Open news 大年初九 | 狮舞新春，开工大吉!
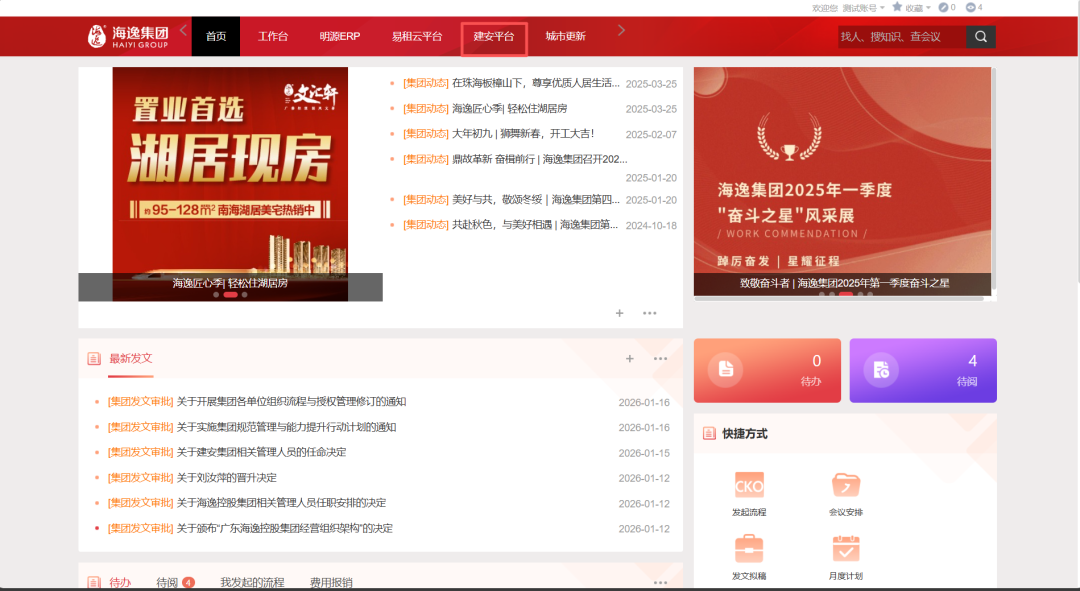 pos(523,134)
